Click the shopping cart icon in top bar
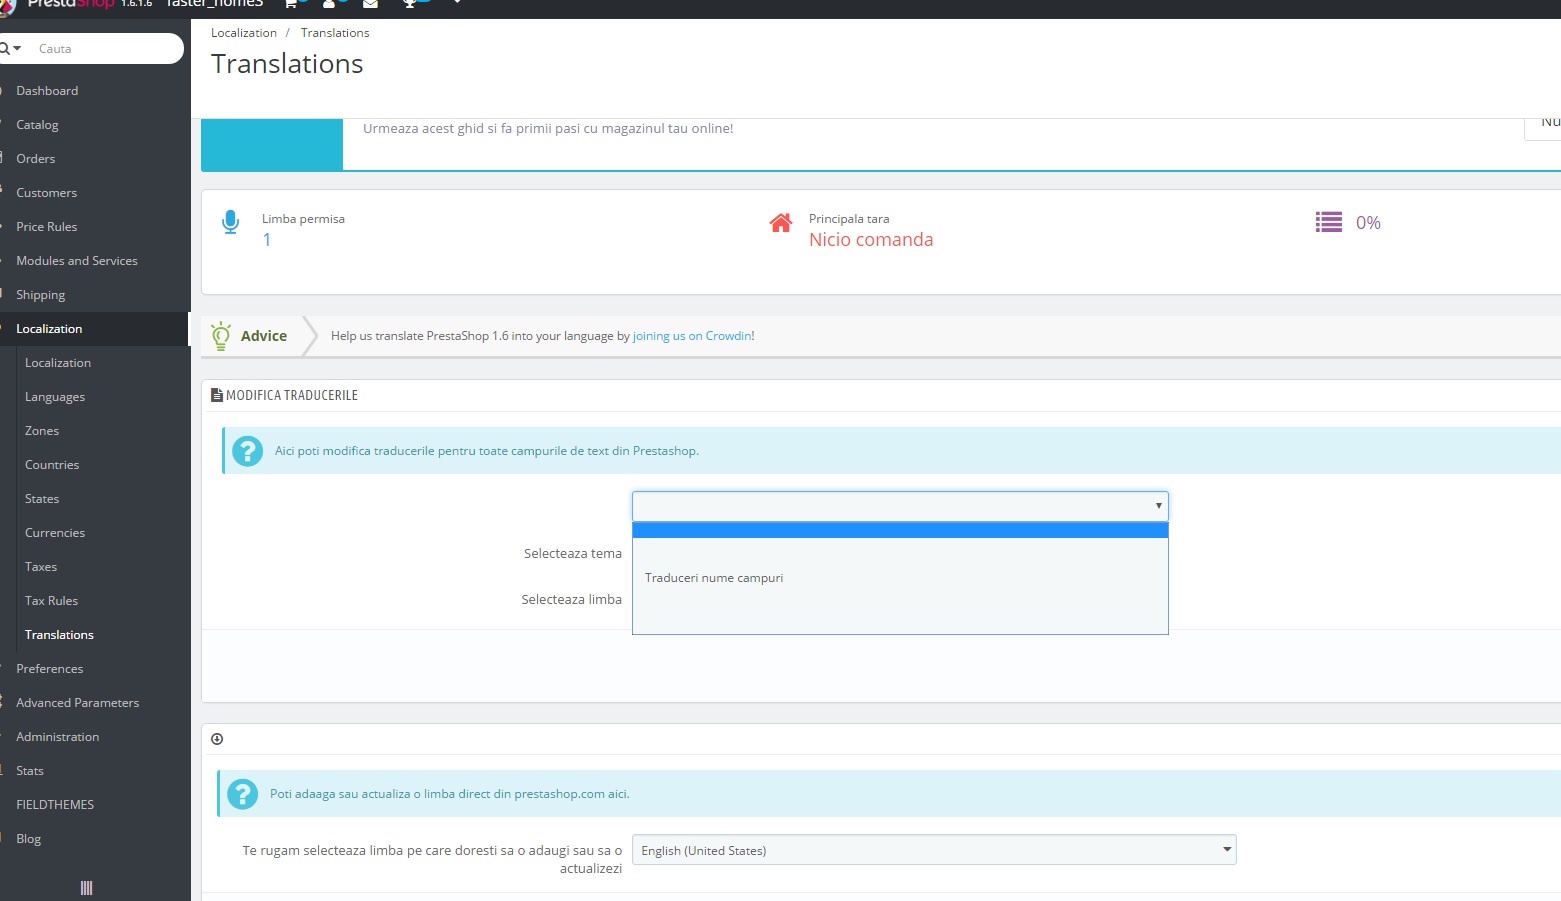This screenshot has height=901, width=1561. [x=290, y=4]
